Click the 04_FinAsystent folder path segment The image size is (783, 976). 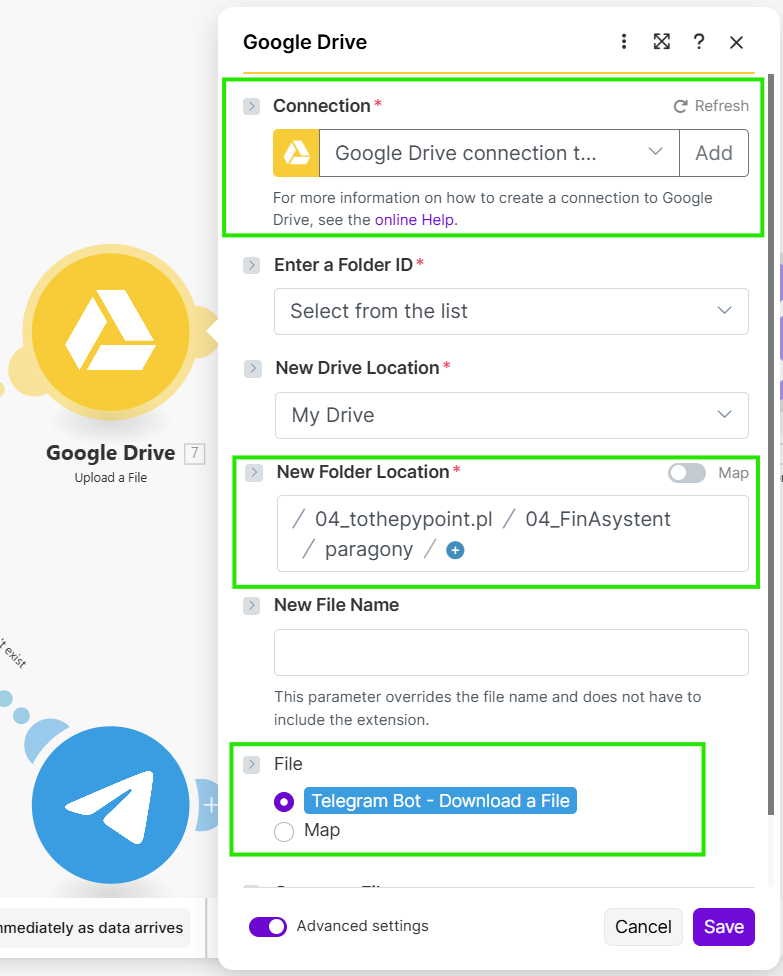point(598,519)
